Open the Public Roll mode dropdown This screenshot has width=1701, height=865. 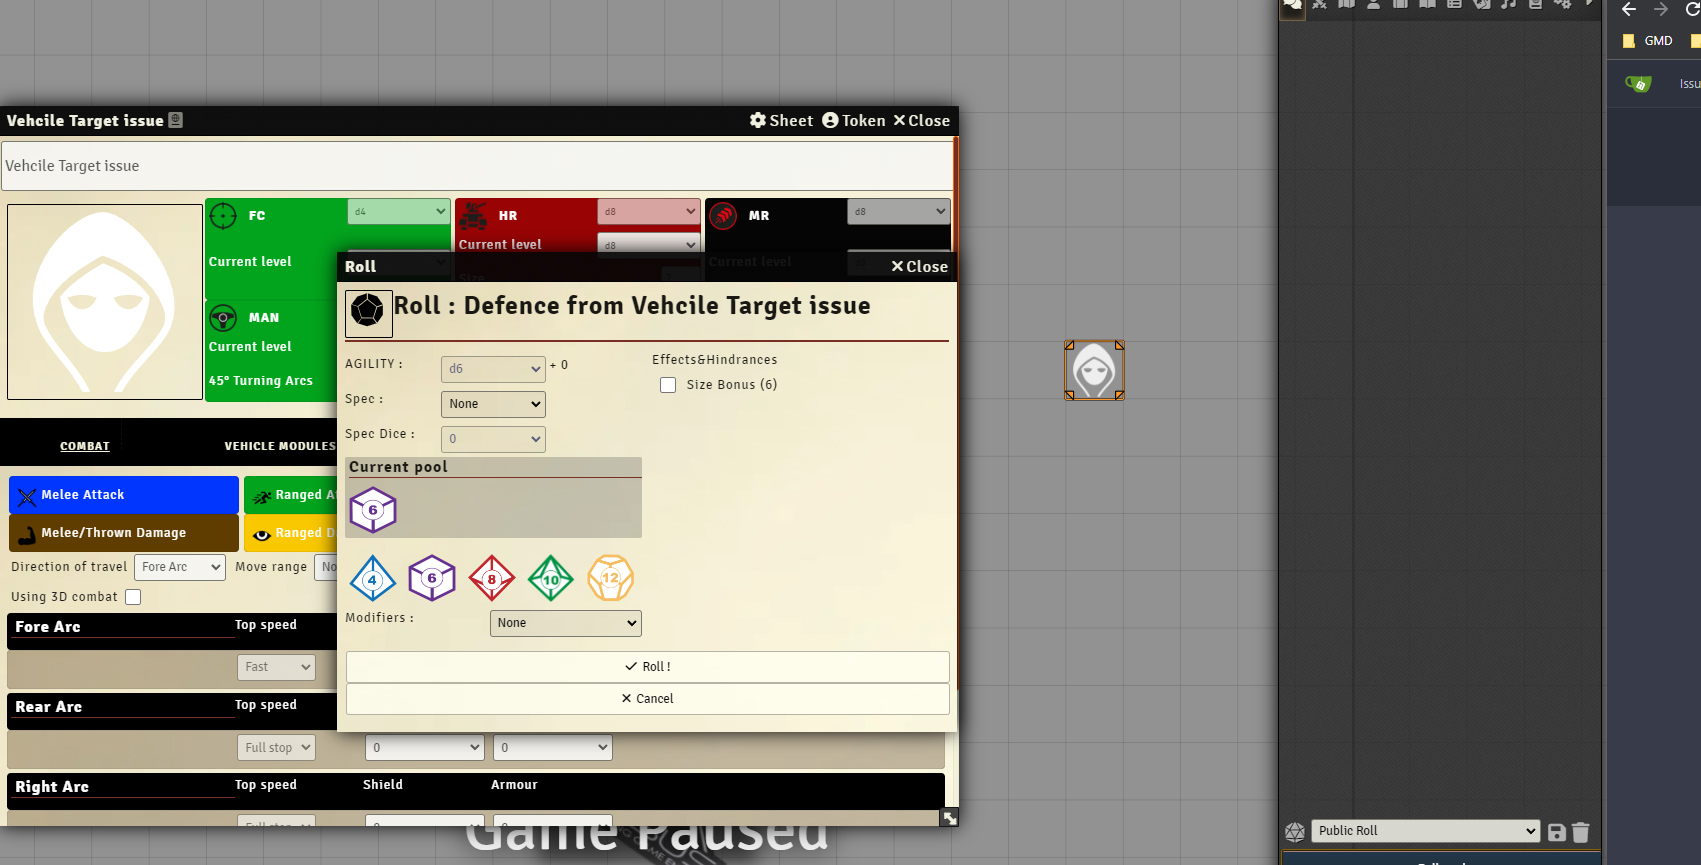pyautogui.click(x=1425, y=831)
